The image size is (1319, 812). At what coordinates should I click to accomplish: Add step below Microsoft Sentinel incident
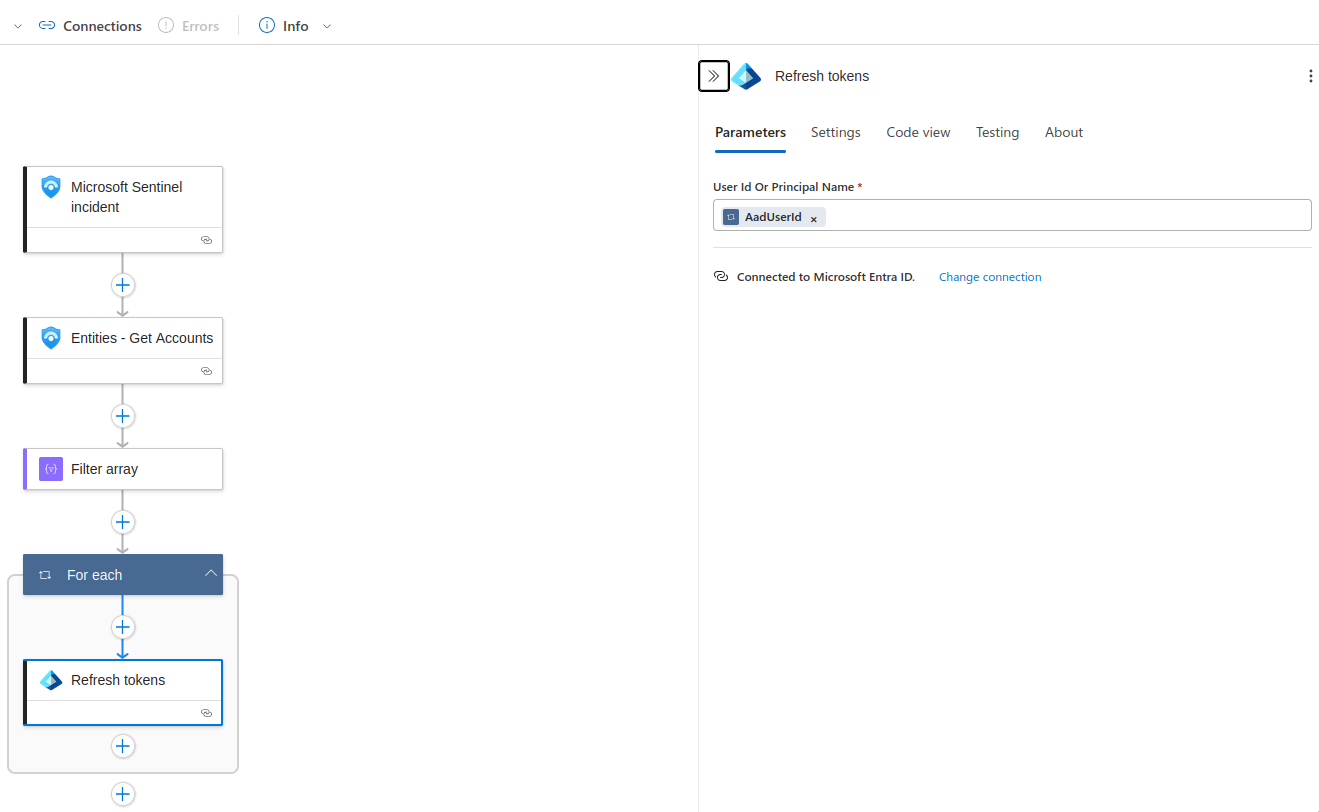tap(123, 285)
